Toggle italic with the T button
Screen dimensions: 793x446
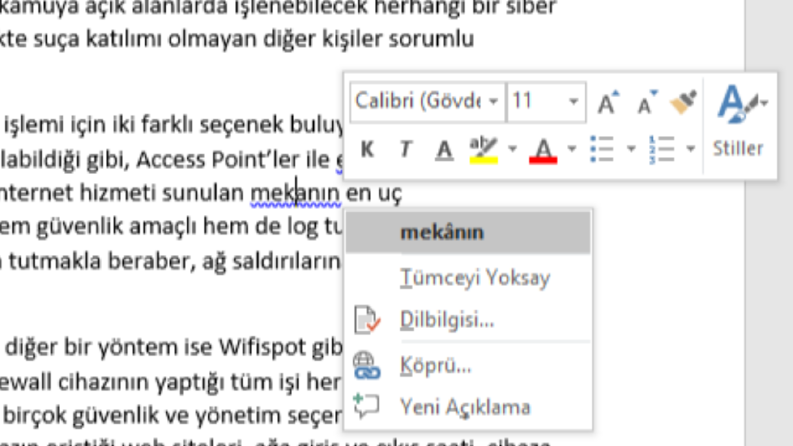coord(406,150)
